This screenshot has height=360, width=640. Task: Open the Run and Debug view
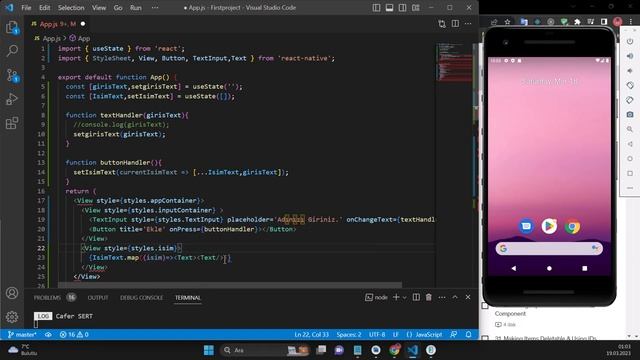point(12,99)
